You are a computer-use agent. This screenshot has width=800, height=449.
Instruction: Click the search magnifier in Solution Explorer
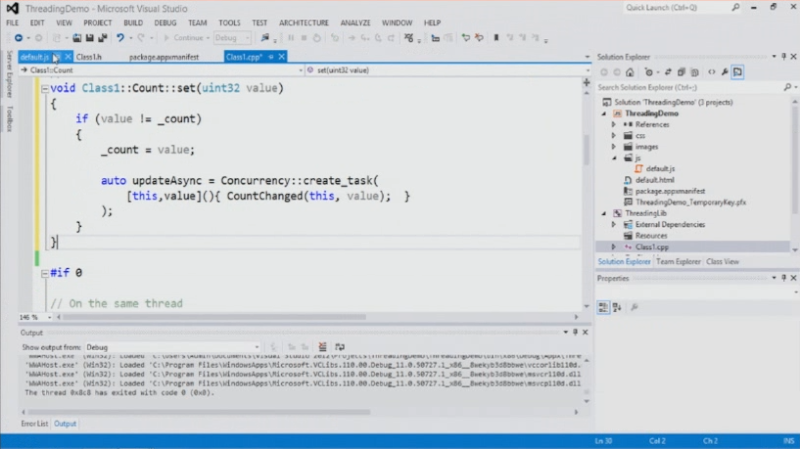tap(787, 87)
